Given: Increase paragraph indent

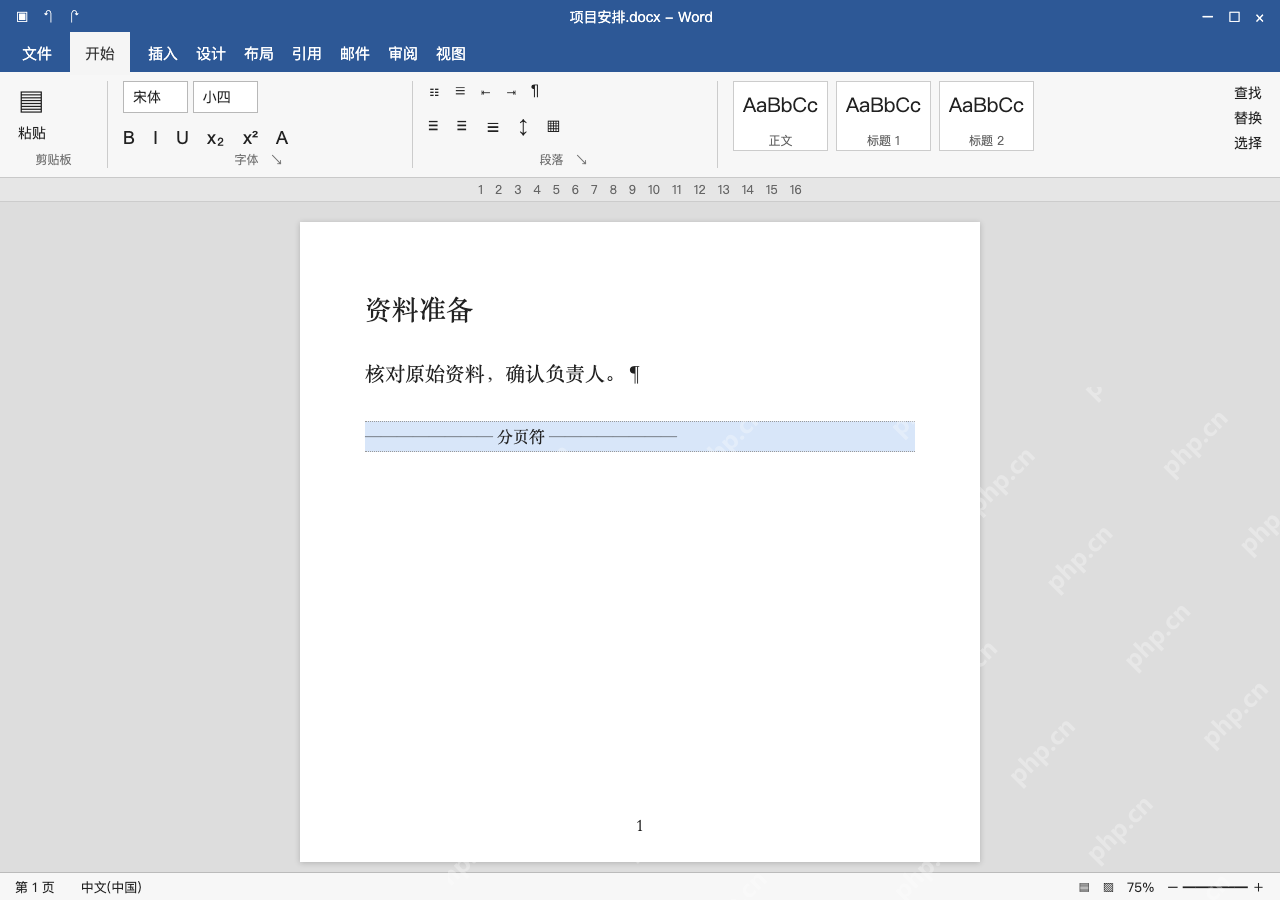Looking at the screenshot, I should [x=511, y=92].
